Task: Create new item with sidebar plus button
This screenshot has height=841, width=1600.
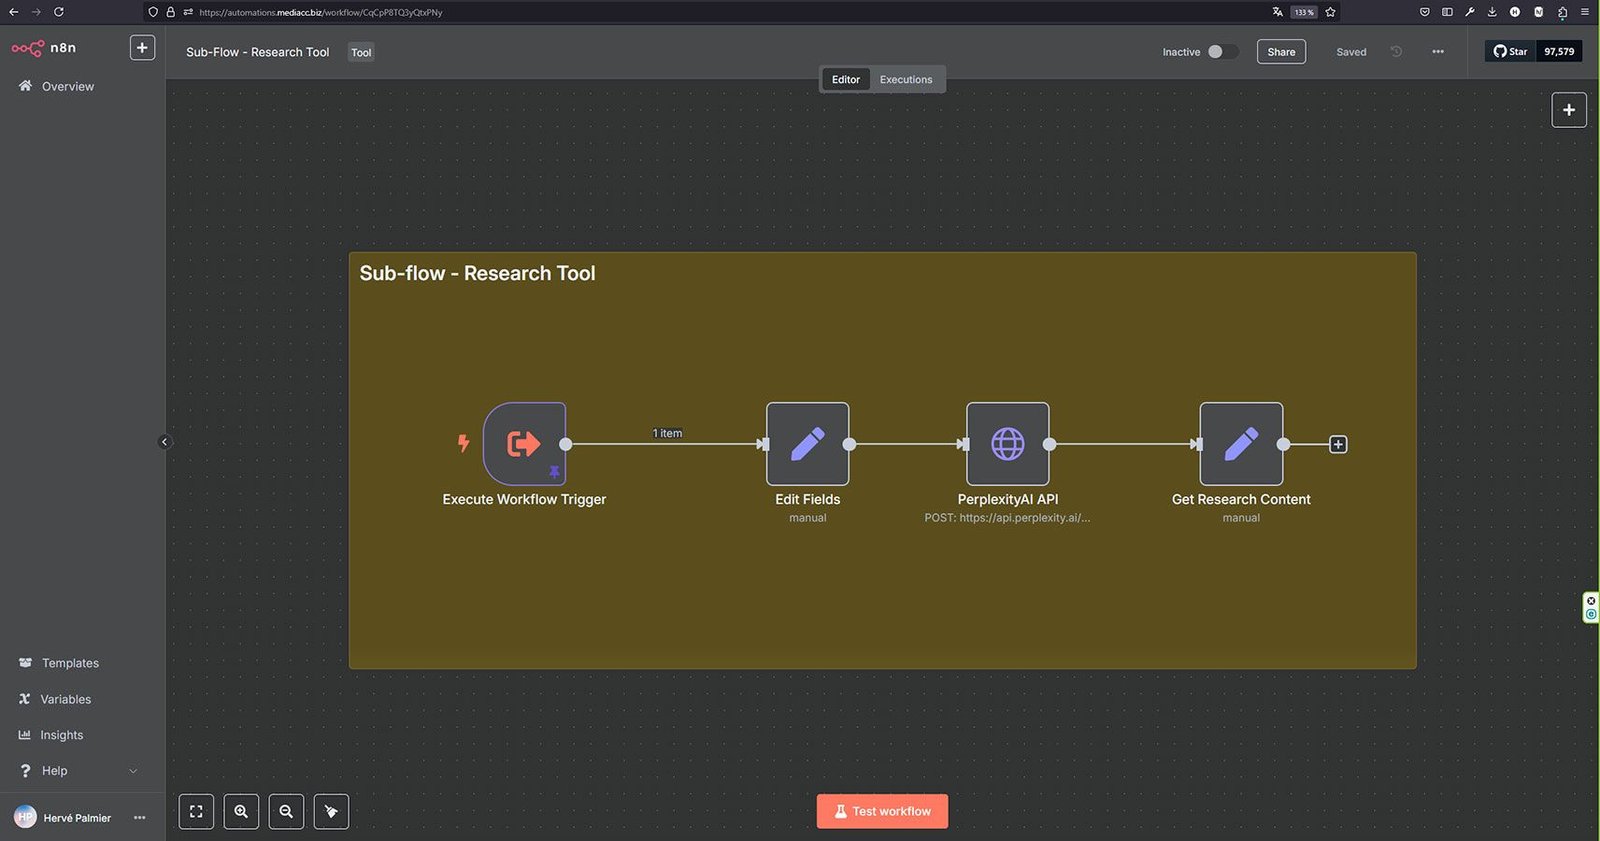Action: click(x=142, y=48)
